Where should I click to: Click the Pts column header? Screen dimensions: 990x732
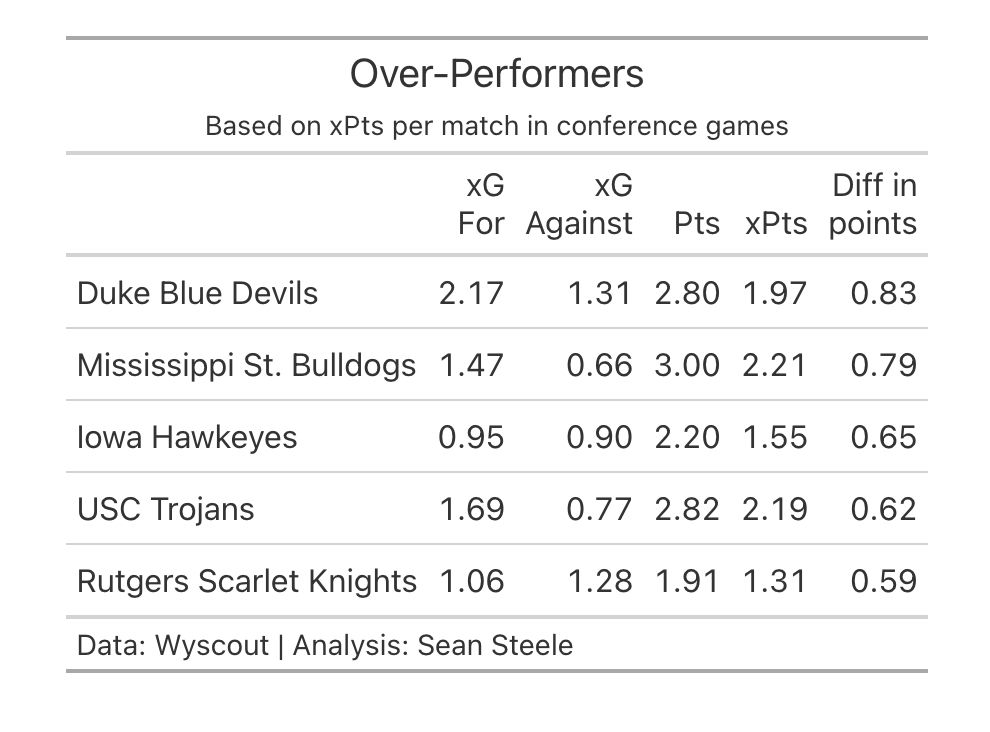coord(696,223)
